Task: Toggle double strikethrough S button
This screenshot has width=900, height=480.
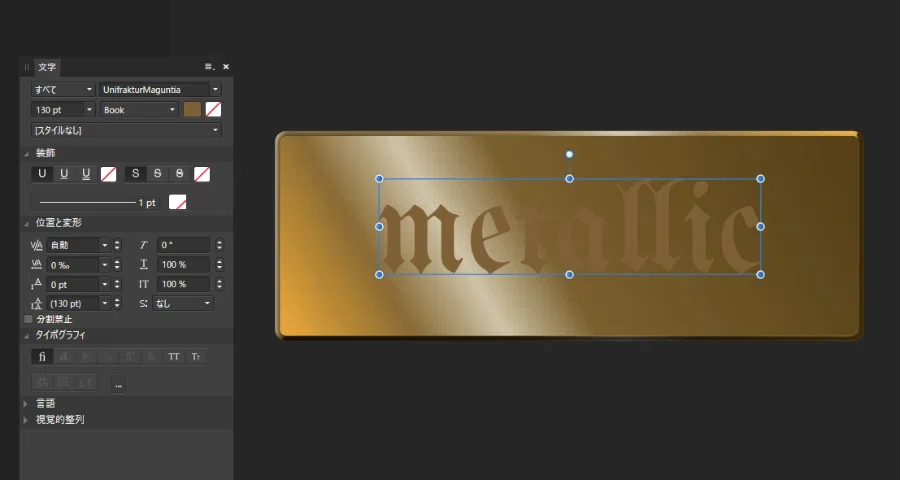Action: tap(180, 174)
